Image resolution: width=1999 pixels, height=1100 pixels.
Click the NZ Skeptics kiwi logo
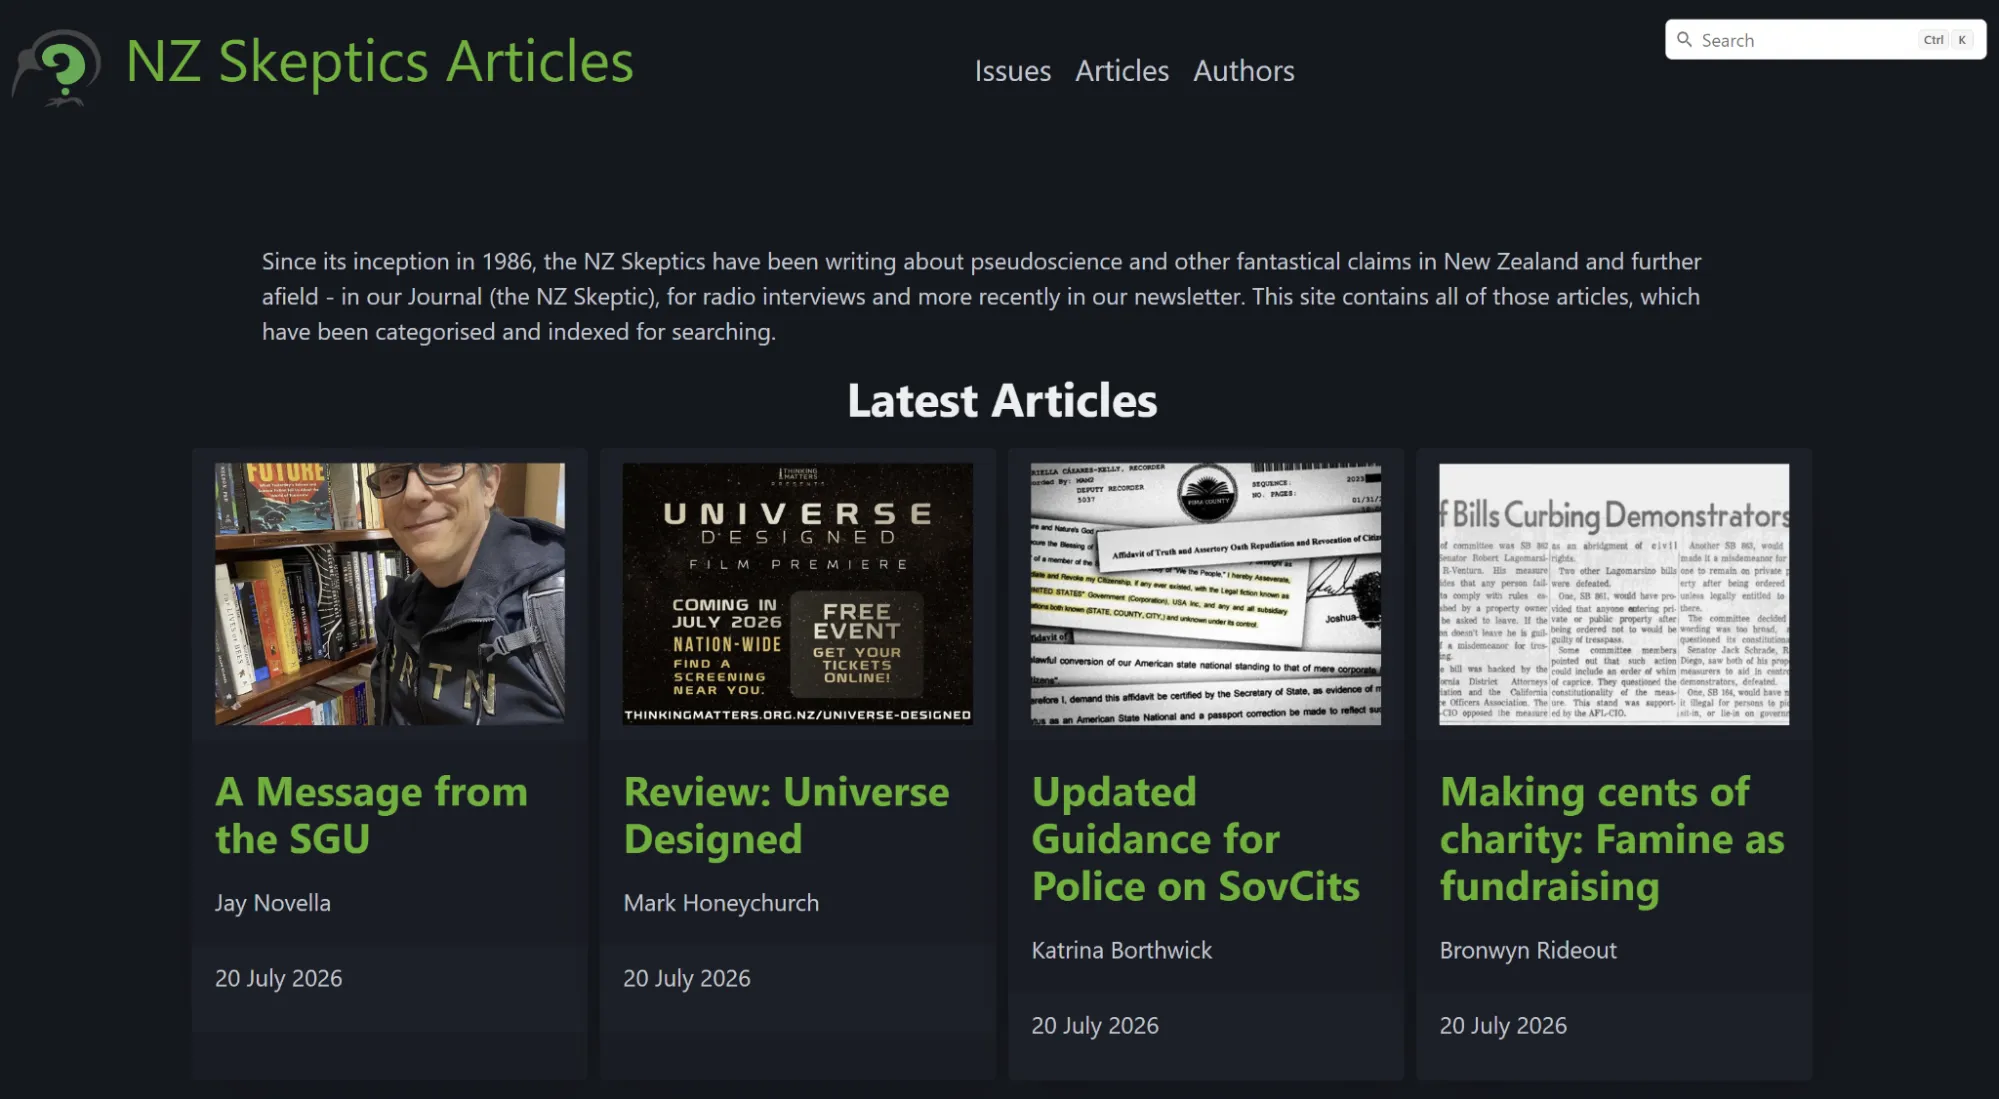pos(56,68)
